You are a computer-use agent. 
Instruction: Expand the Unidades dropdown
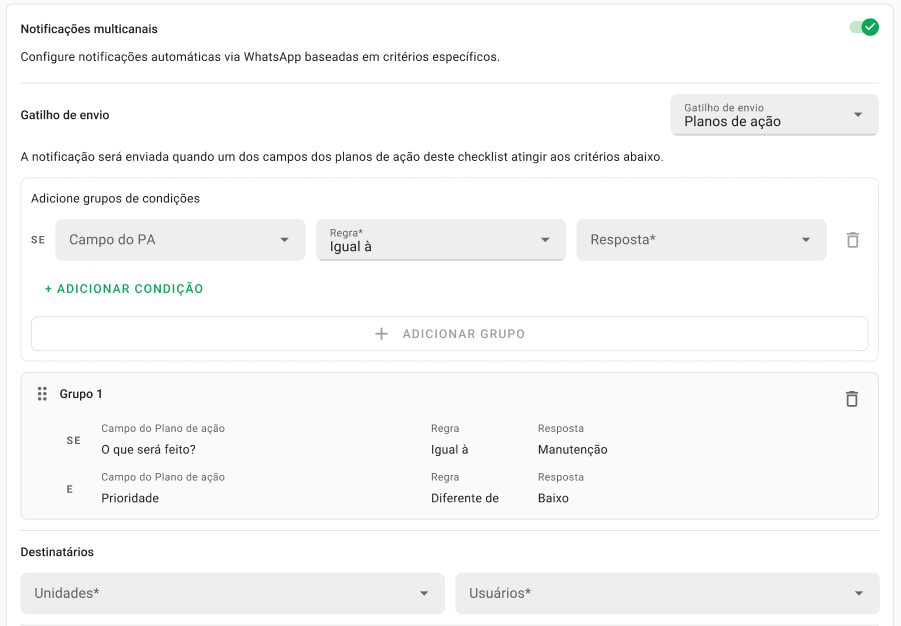pyautogui.click(x=233, y=593)
